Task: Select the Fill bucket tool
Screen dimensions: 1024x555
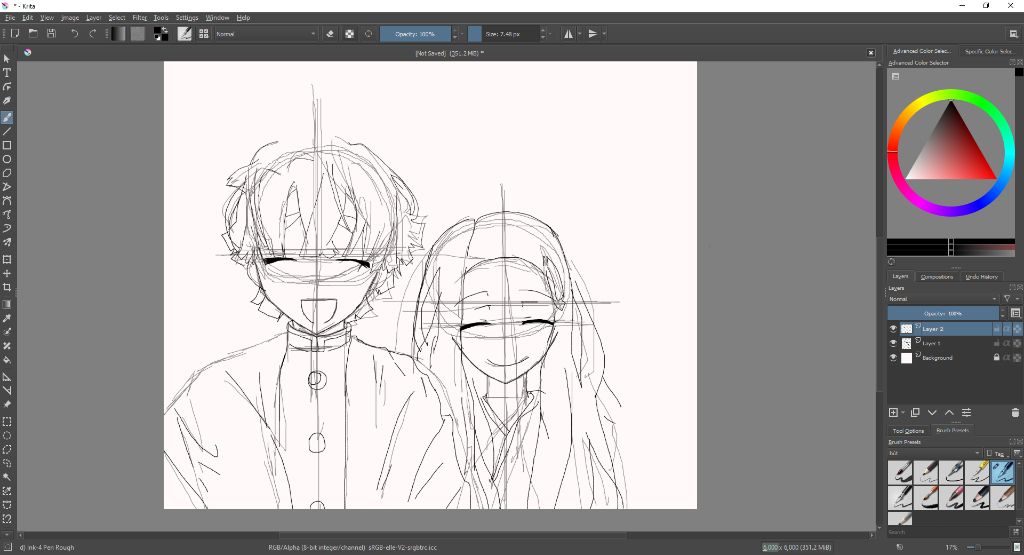Action: pyautogui.click(x=7, y=360)
